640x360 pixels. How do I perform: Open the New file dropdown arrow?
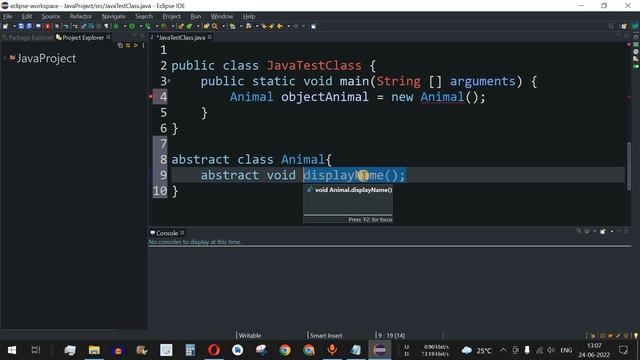coord(14,26)
